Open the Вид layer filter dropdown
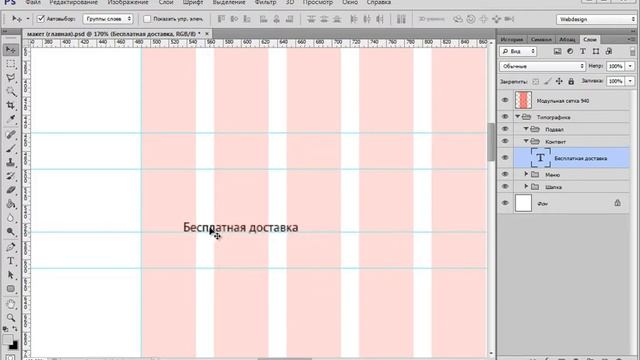 pos(518,51)
